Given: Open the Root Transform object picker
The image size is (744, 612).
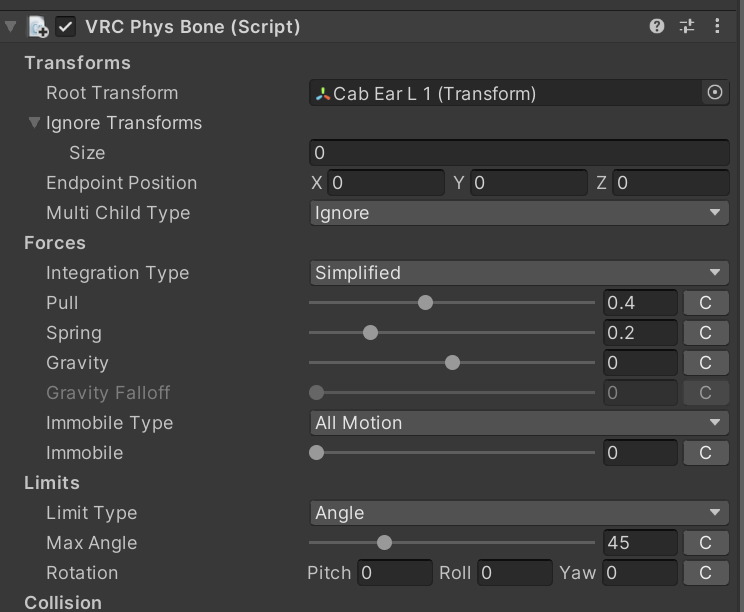Looking at the screenshot, I should [x=715, y=93].
